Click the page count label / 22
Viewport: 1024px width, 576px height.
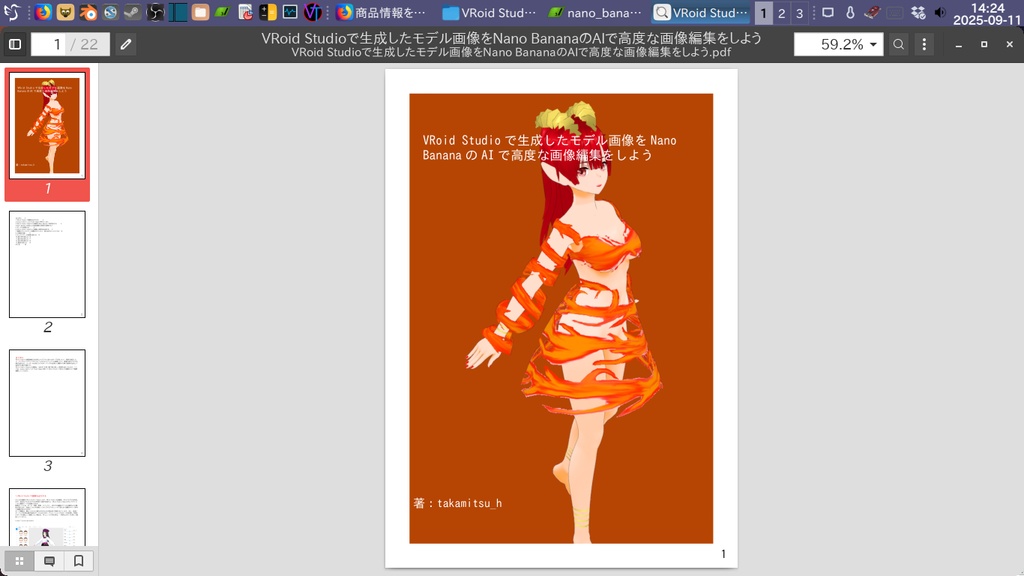click(85, 44)
